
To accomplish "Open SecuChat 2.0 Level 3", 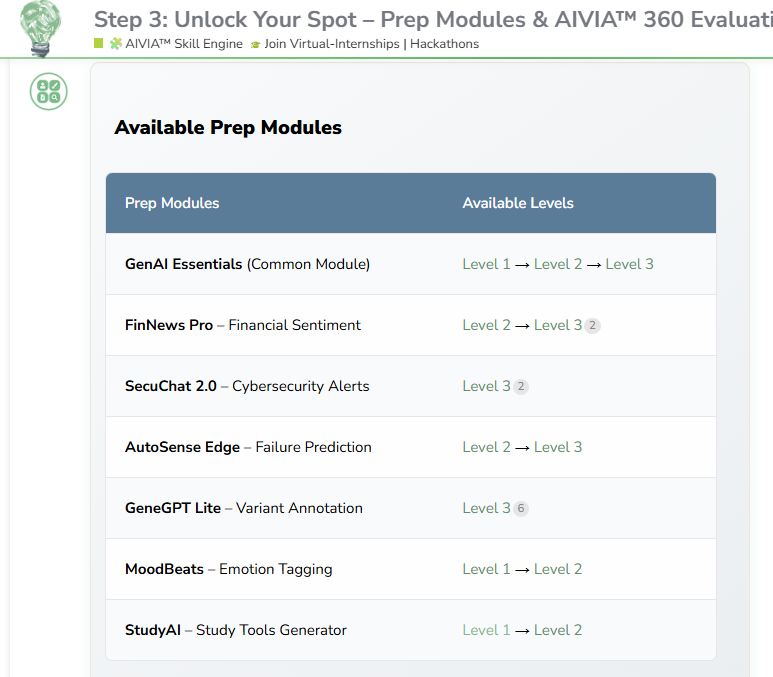I will point(486,386).
